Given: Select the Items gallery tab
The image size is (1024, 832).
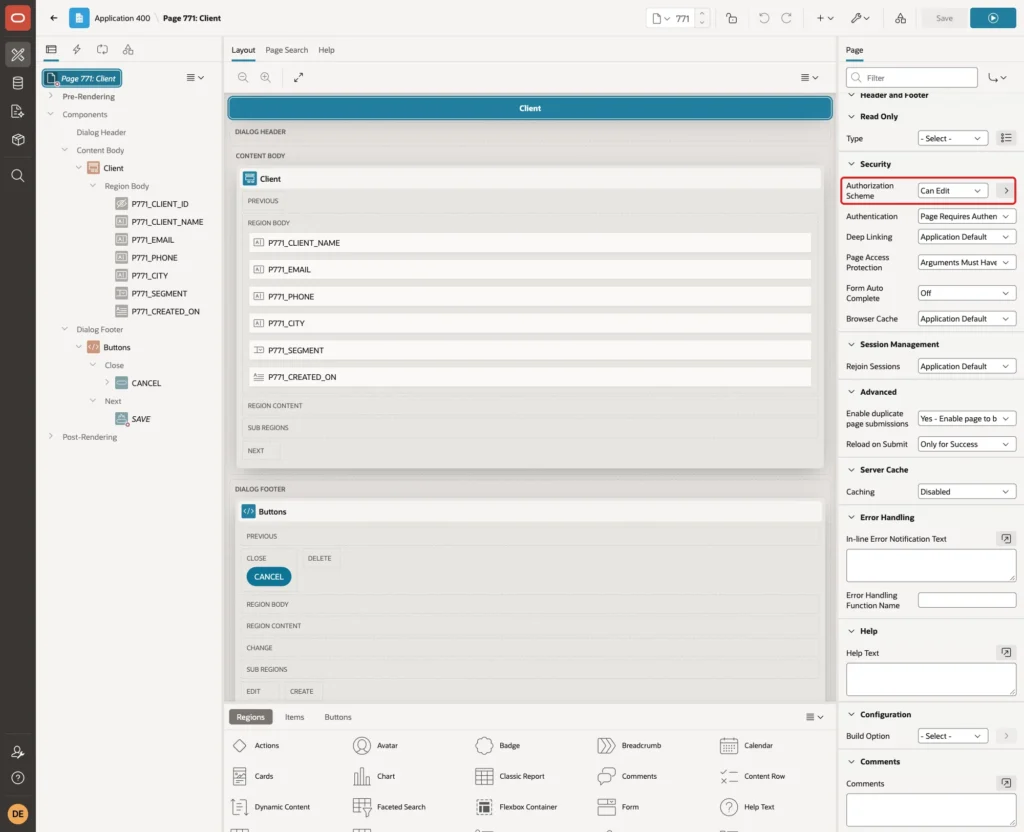Looking at the screenshot, I should [295, 717].
